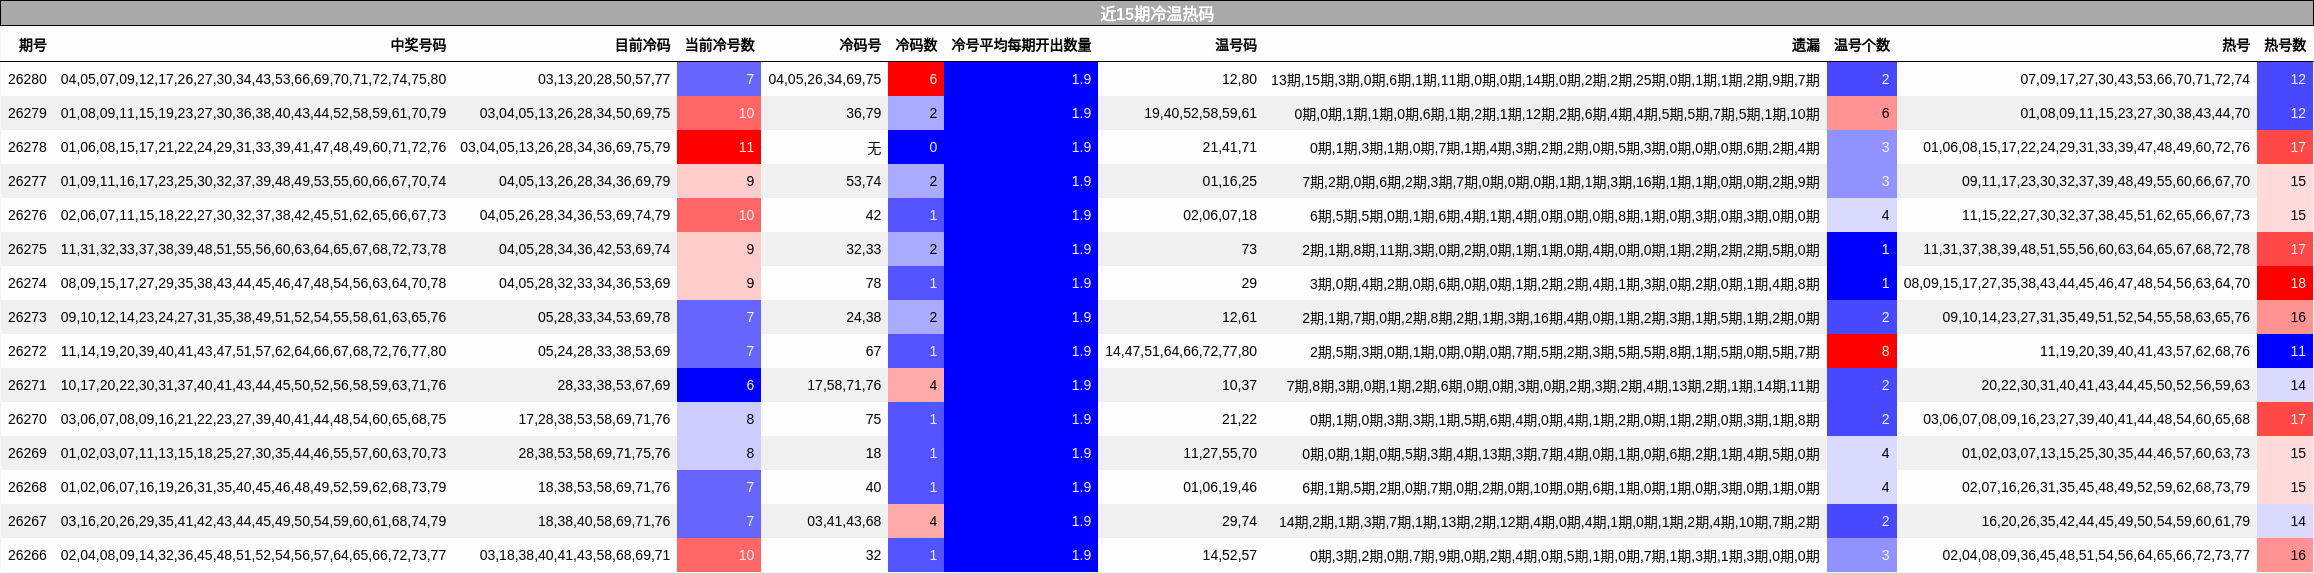Click the omission sequence in row 26267

[1549, 521]
